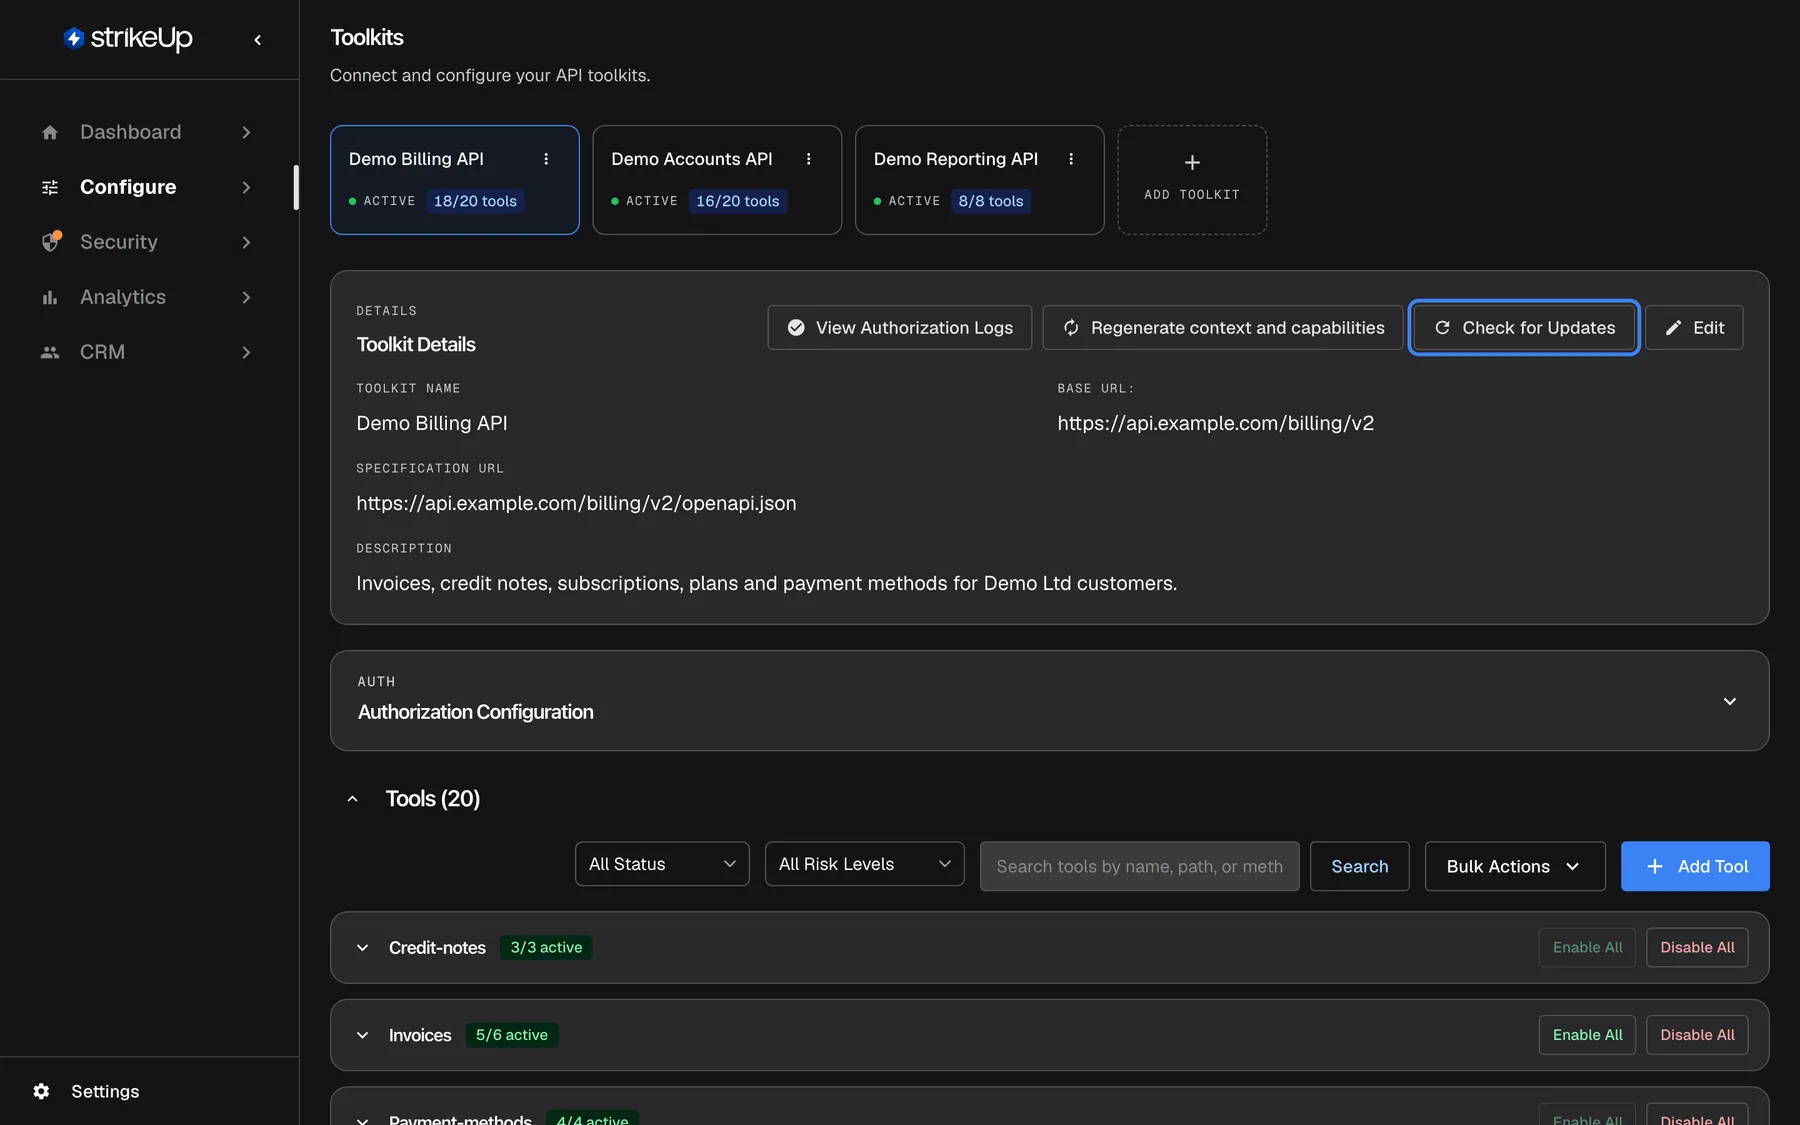Image resolution: width=1800 pixels, height=1125 pixels.
Task: Collapse the Tools (20) section
Action: click(352, 799)
